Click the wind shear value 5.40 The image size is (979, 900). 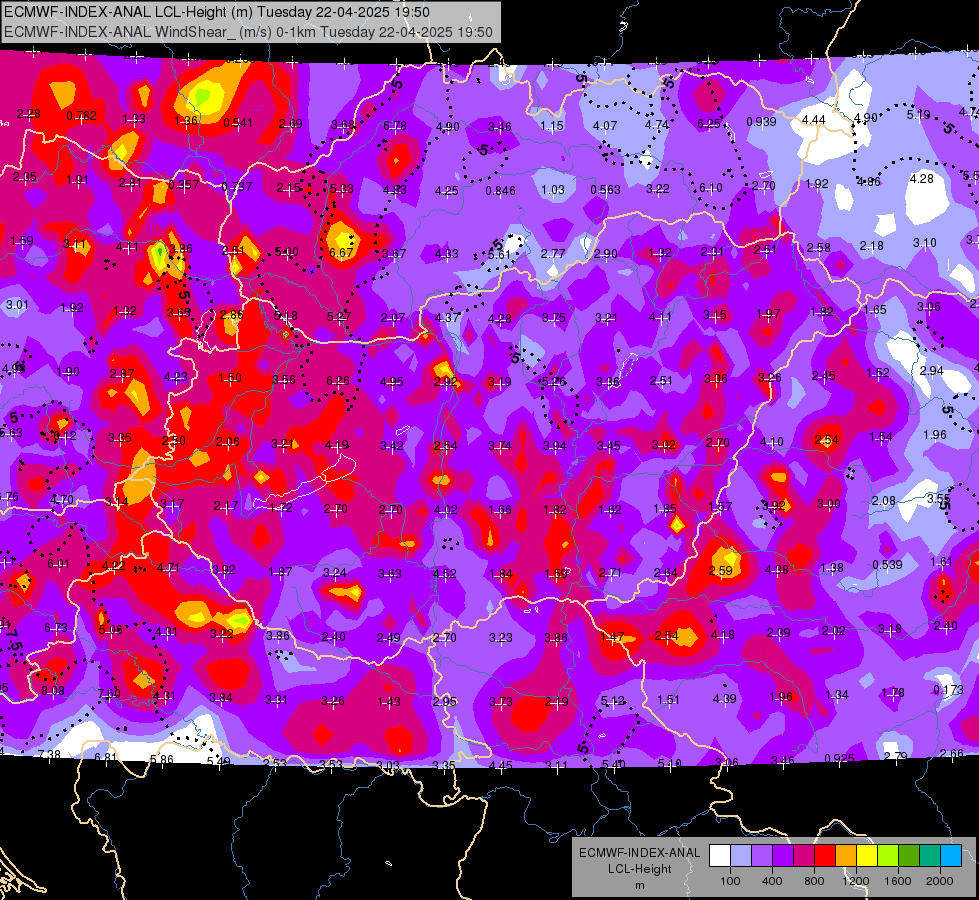[613, 764]
